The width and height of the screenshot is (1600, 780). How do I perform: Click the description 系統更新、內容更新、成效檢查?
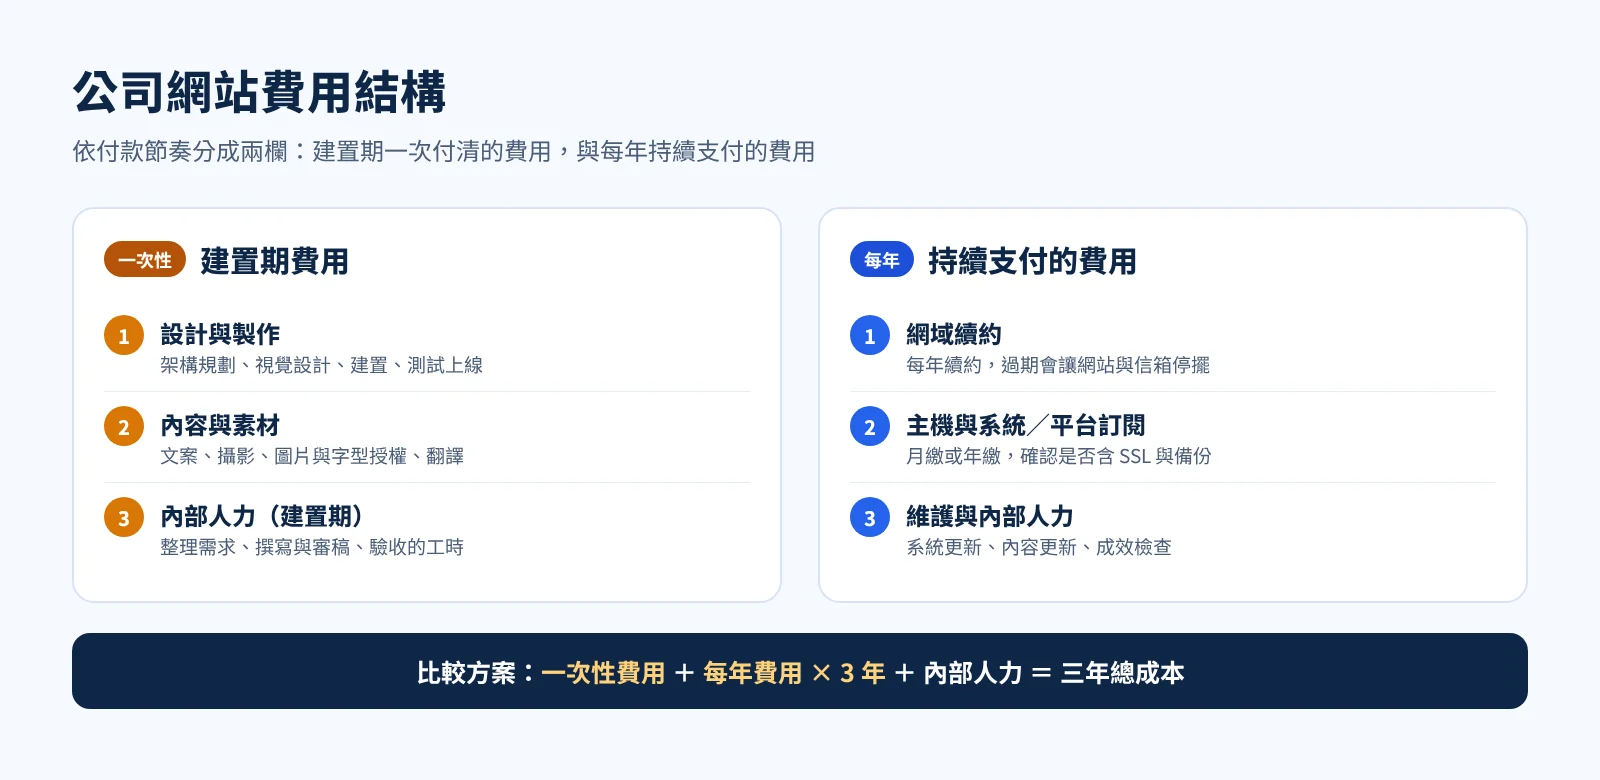pos(1039,547)
